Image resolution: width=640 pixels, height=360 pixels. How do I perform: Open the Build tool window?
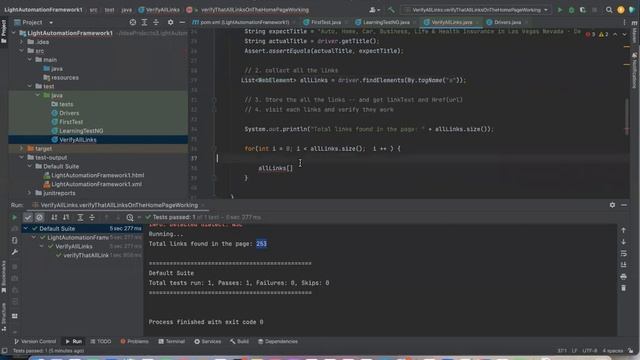[239, 341]
